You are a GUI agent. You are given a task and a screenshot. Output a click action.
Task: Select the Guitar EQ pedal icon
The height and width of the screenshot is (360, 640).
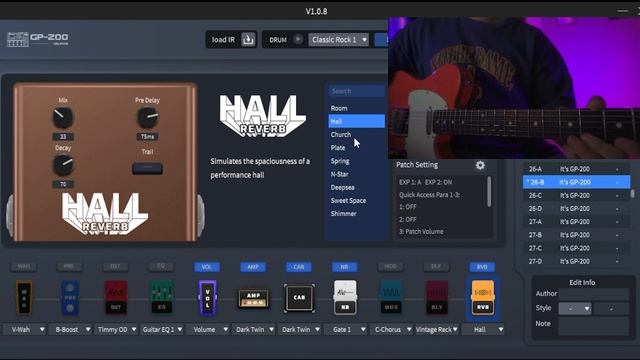point(162,298)
